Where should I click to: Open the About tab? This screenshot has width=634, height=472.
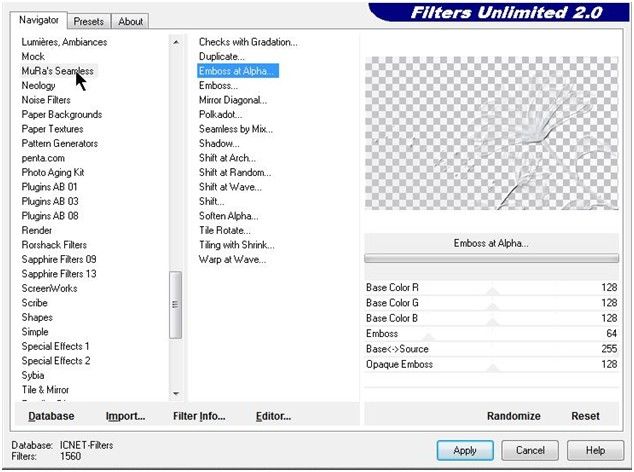130,21
